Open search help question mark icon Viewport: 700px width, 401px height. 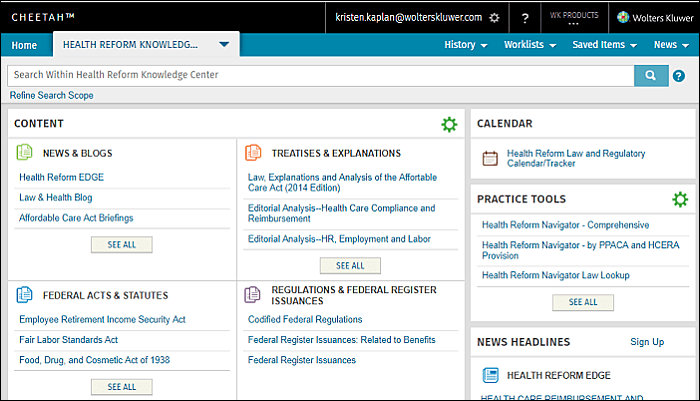coord(679,75)
